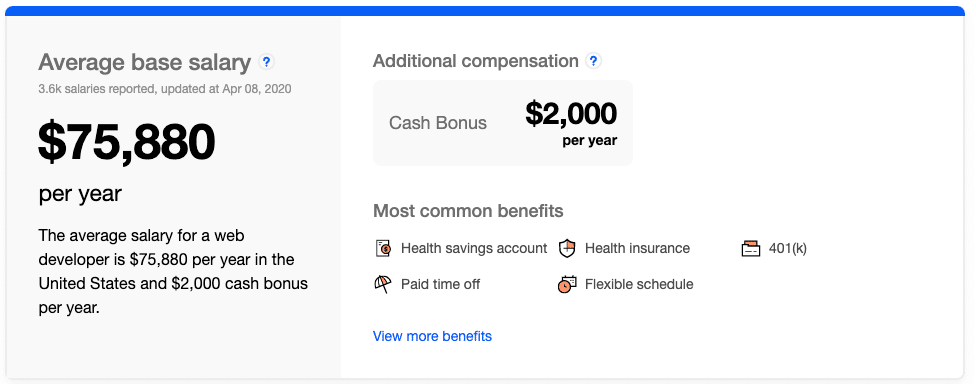The image size is (976, 384).
Task: Select the Health savings account label
Action: (x=474, y=248)
